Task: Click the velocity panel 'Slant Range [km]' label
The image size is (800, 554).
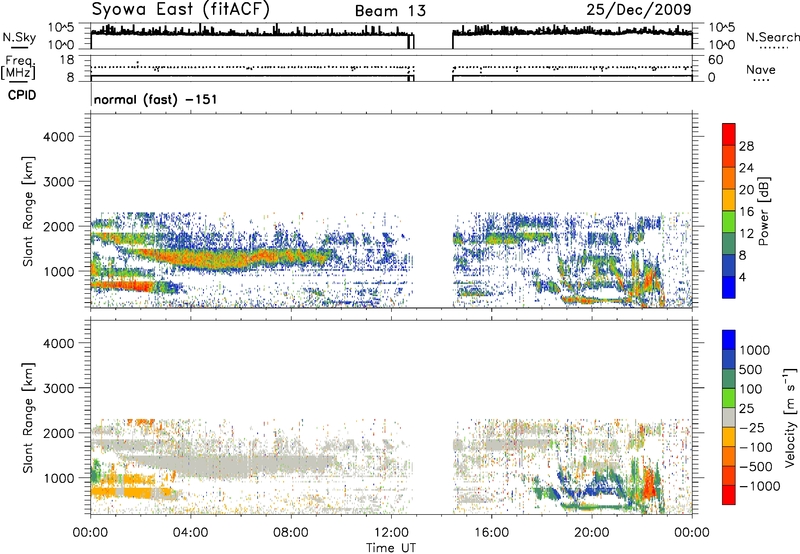Action: point(28,418)
